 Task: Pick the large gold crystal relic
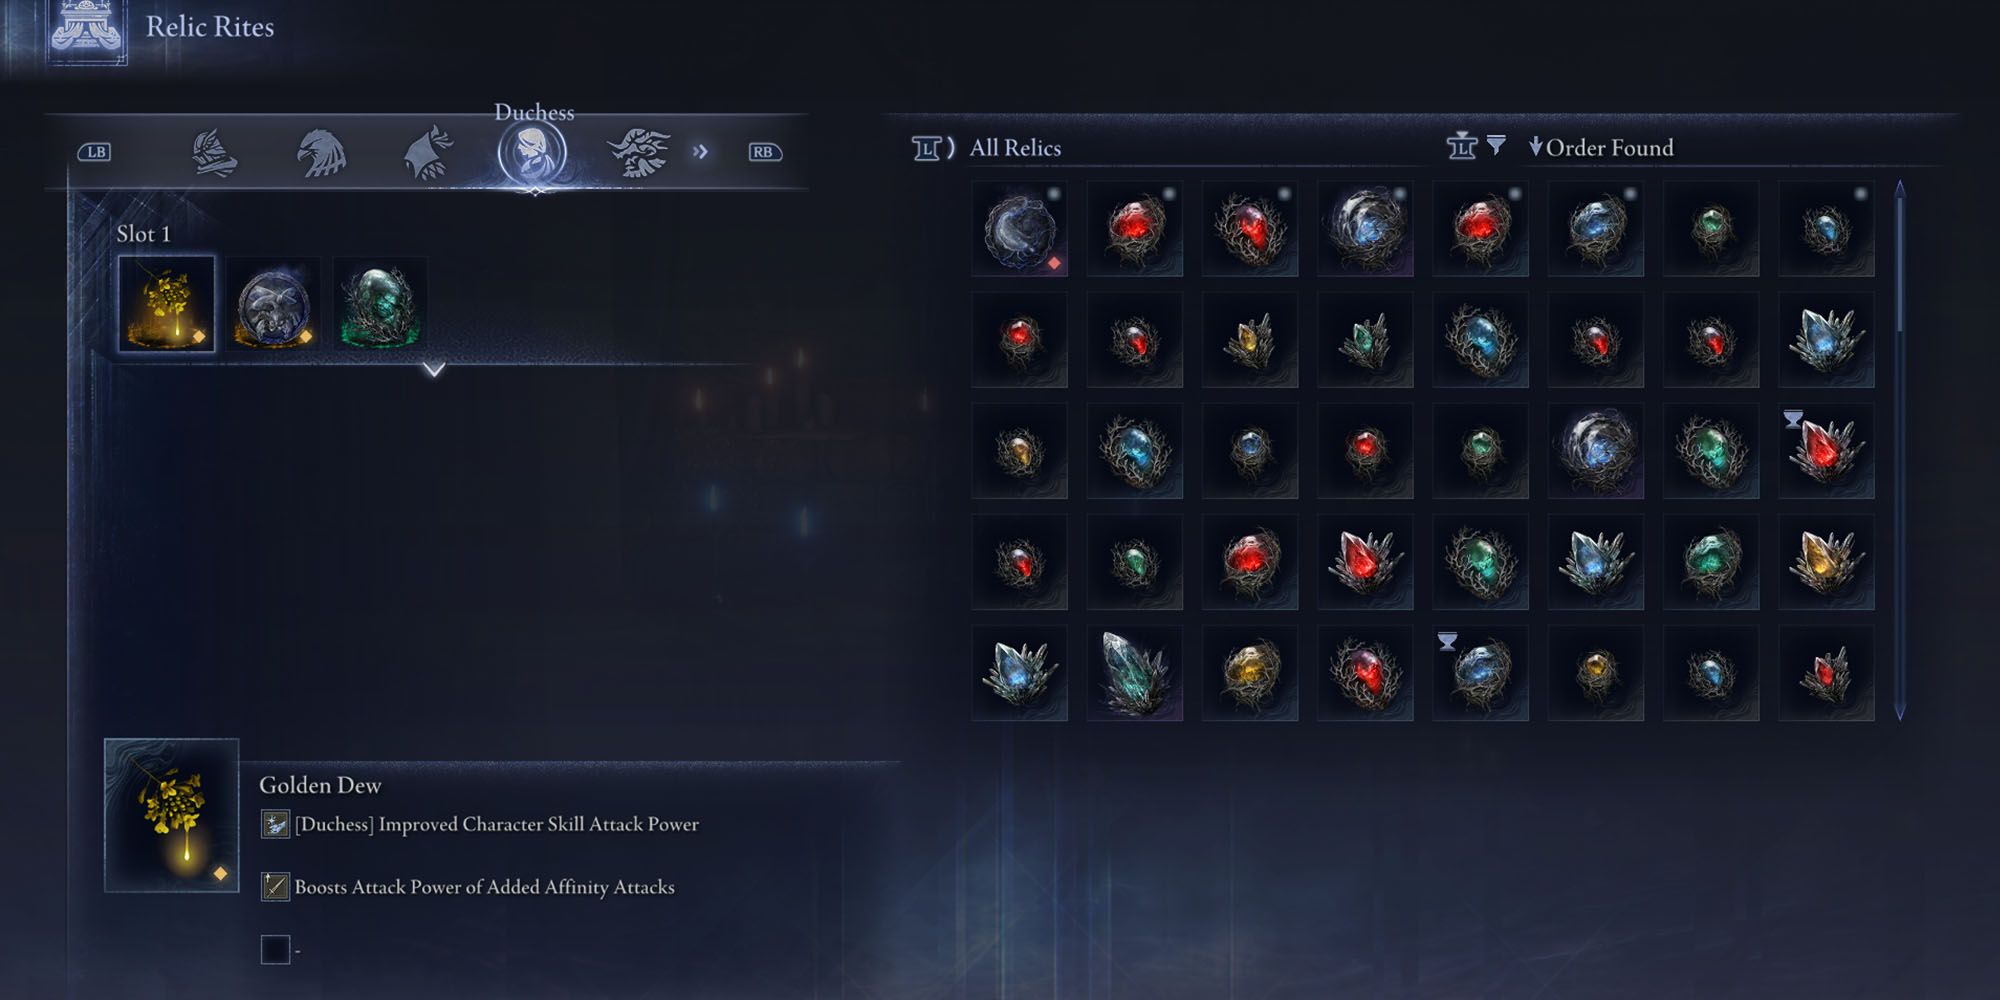[x=1826, y=562]
